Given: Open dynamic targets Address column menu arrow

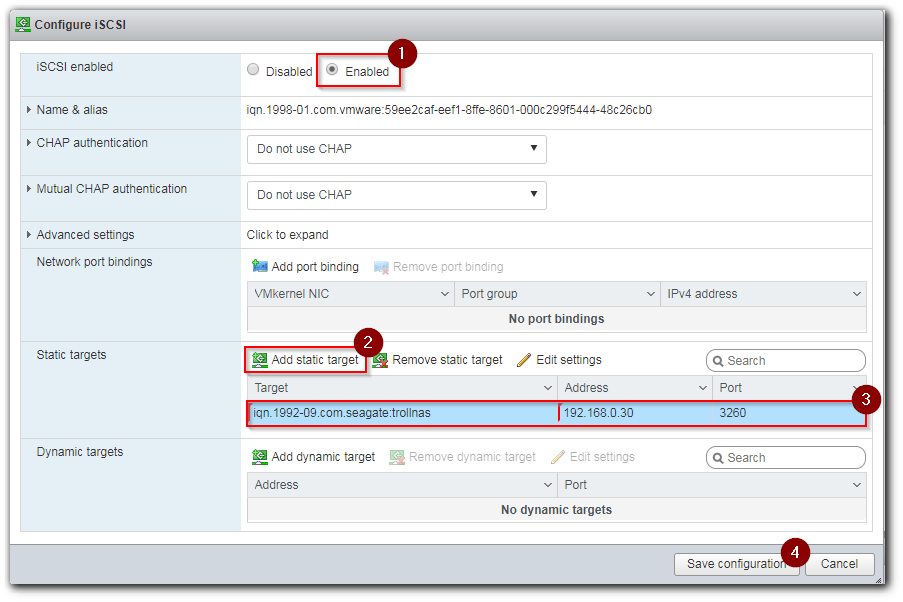Looking at the screenshot, I should [548, 485].
